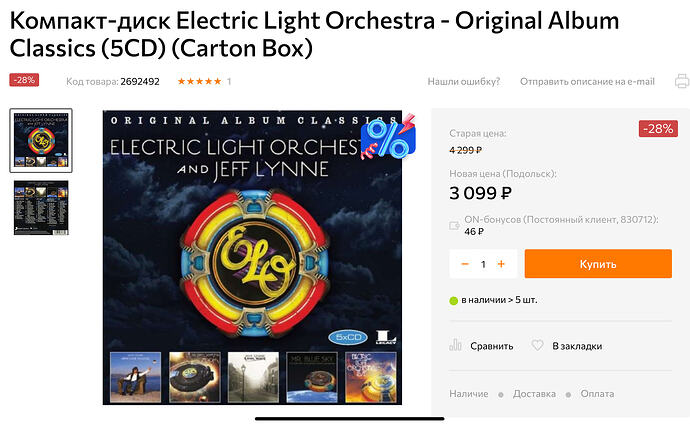Select the back cover thumbnail
The height and width of the screenshot is (424, 690).
click(41, 207)
